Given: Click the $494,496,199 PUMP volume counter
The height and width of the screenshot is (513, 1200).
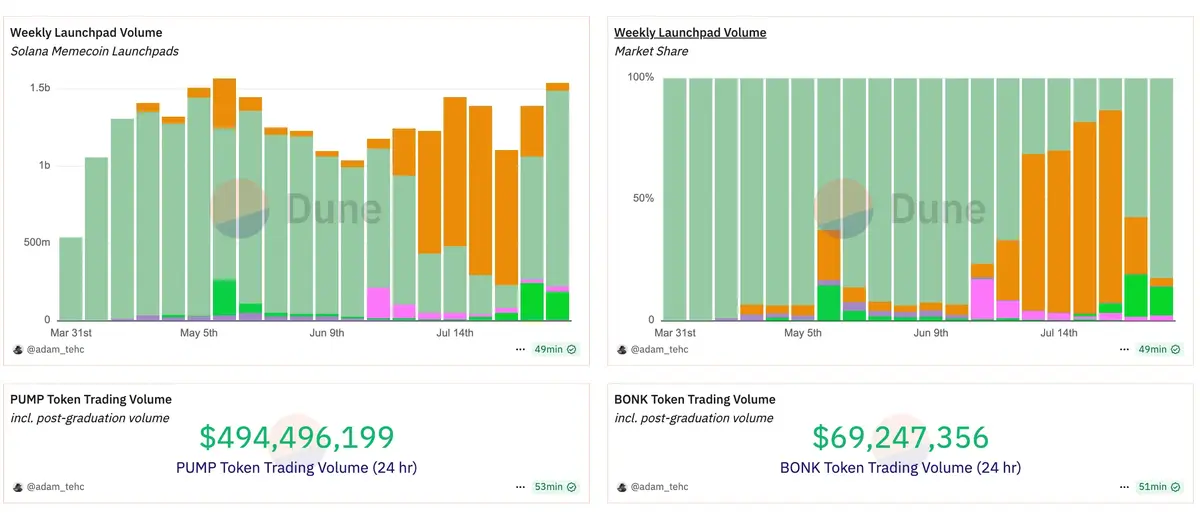Looking at the screenshot, I should click(297, 437).
